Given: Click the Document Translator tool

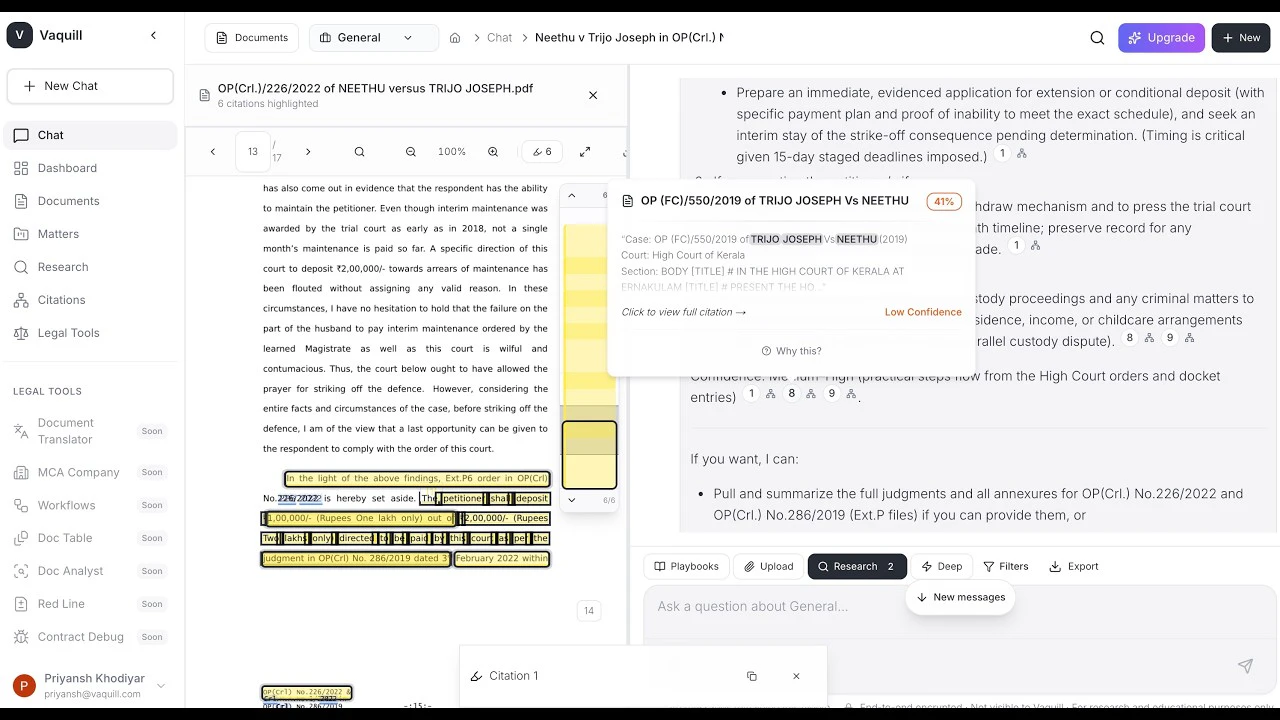Looking at the screenshot, I should tap(90, 431).
